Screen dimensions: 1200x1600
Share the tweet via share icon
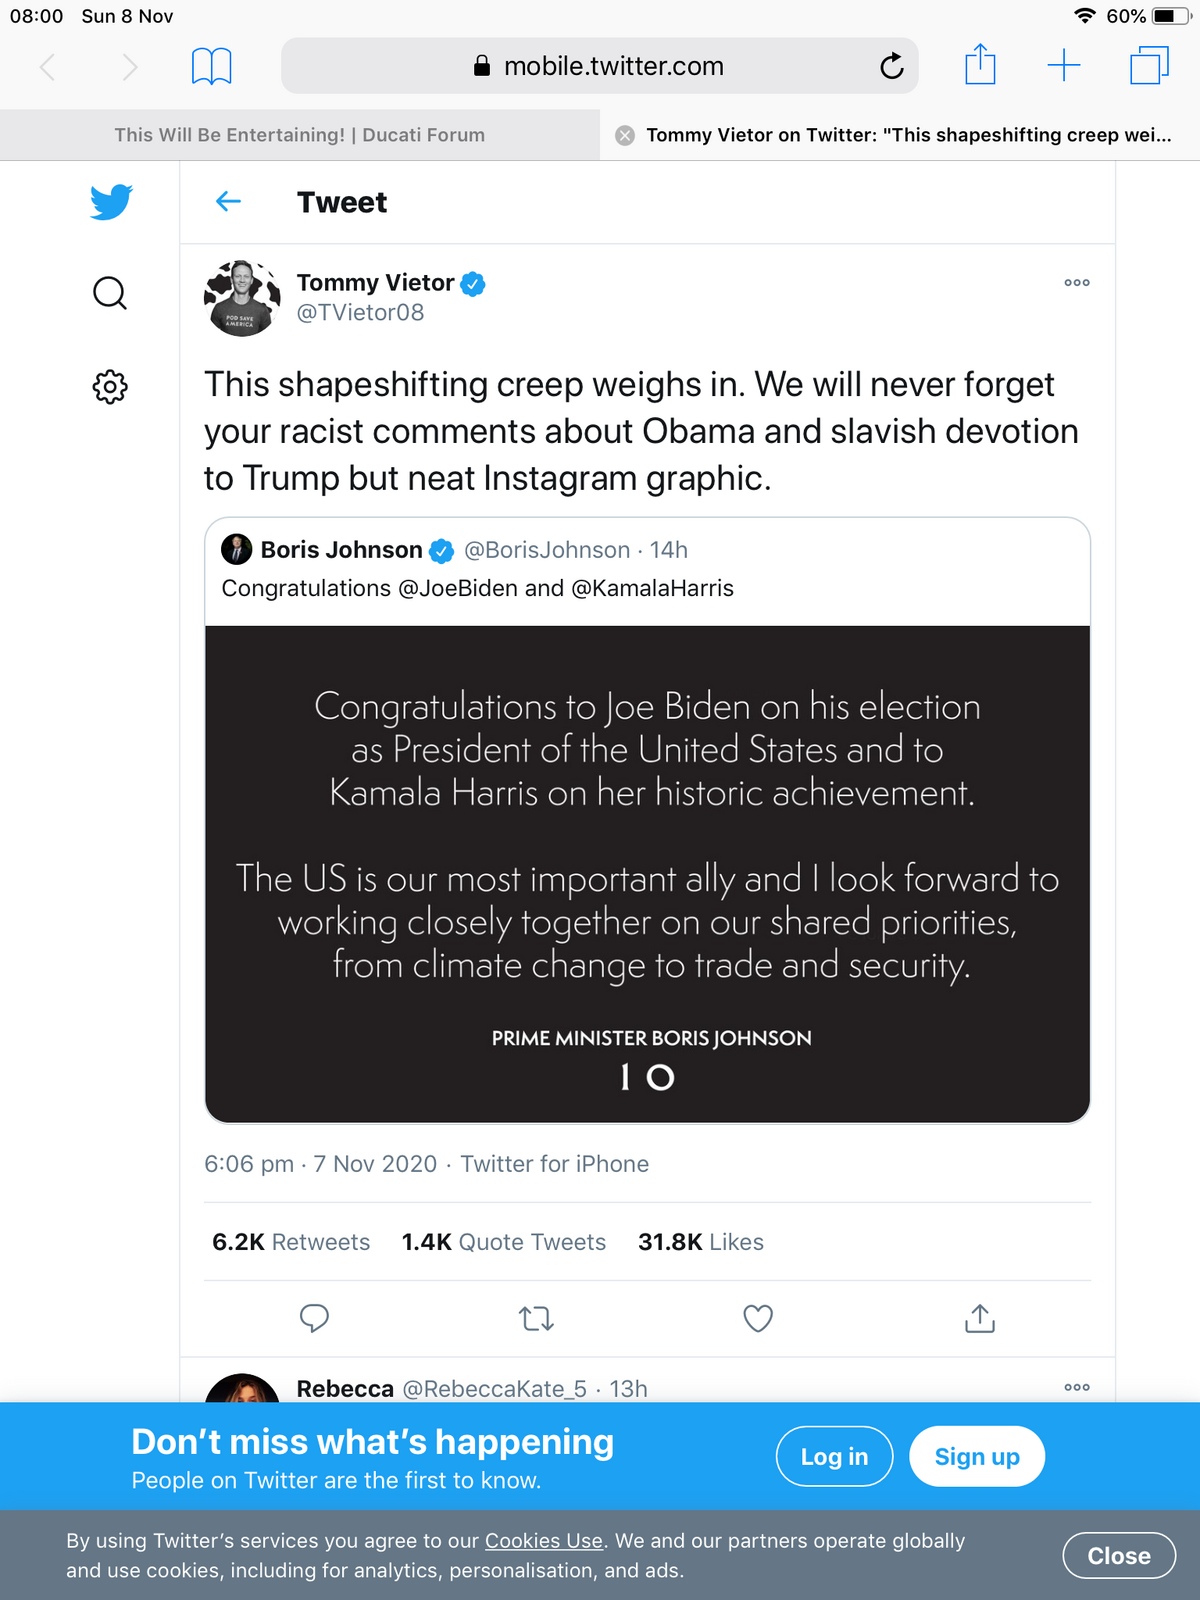(980, 1319)
